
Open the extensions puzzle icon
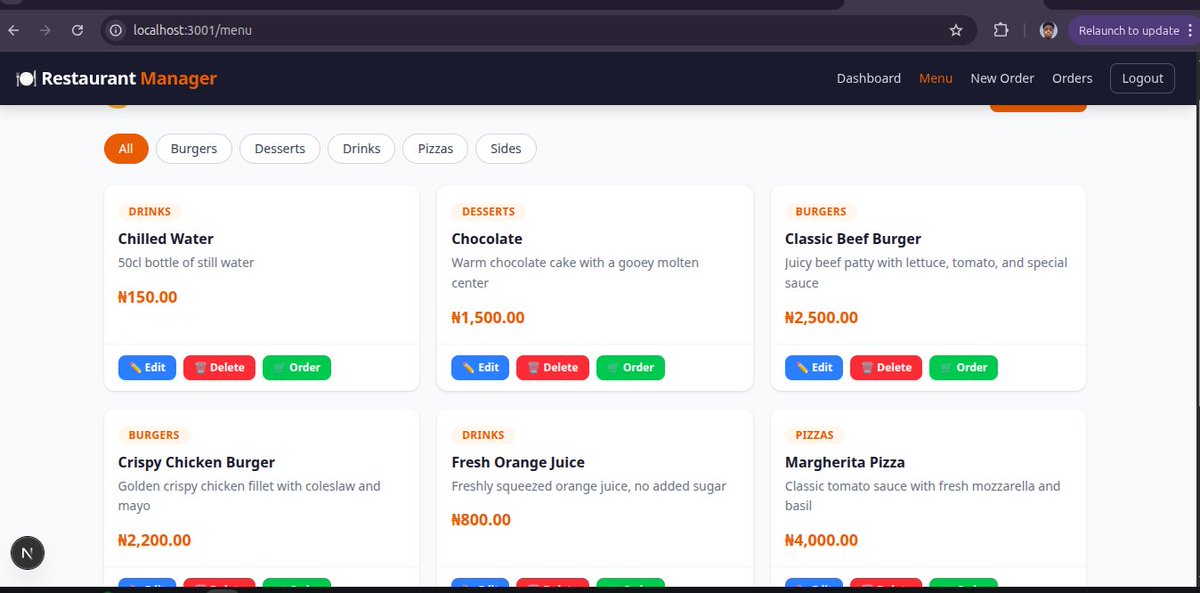[1001, 31]
